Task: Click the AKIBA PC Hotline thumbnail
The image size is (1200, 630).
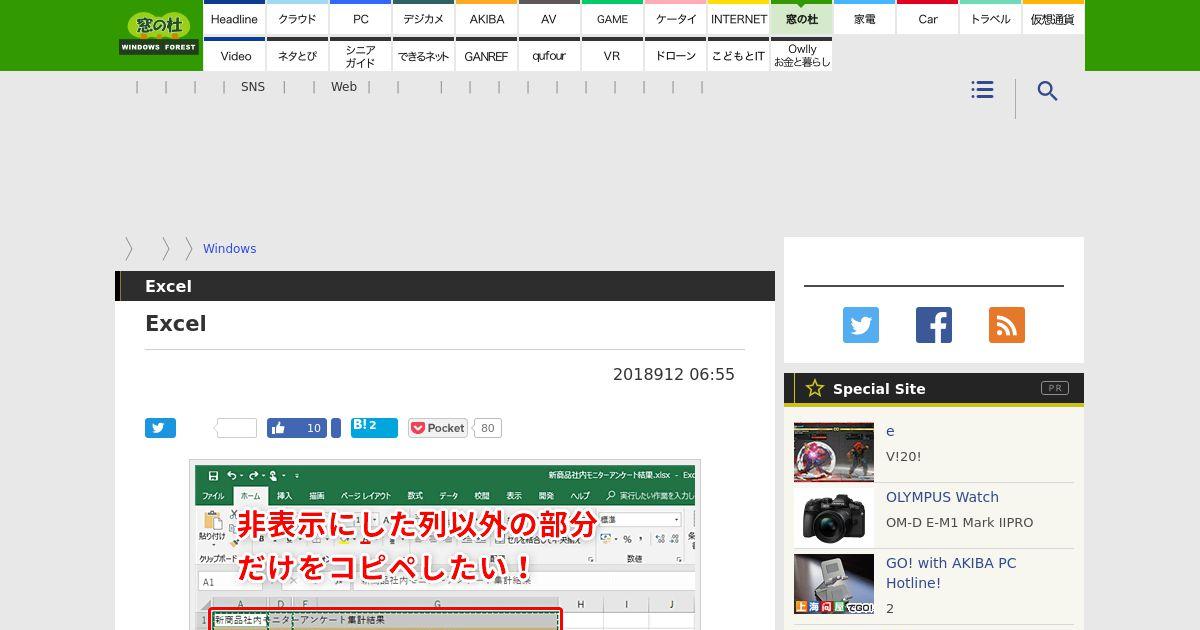Action: [x=834, y=584]
